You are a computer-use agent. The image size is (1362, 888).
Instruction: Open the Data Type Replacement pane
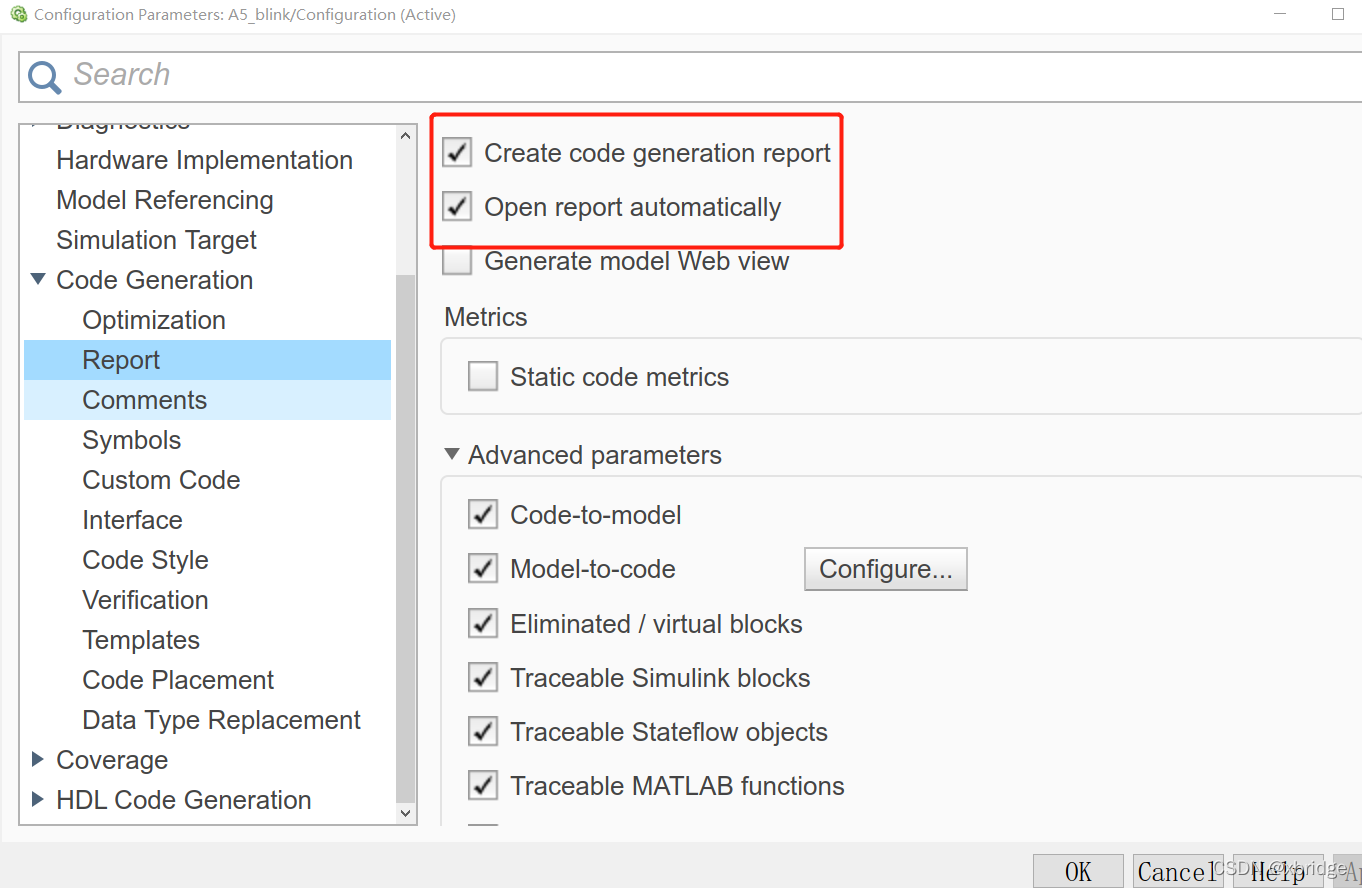click(221, 720)
